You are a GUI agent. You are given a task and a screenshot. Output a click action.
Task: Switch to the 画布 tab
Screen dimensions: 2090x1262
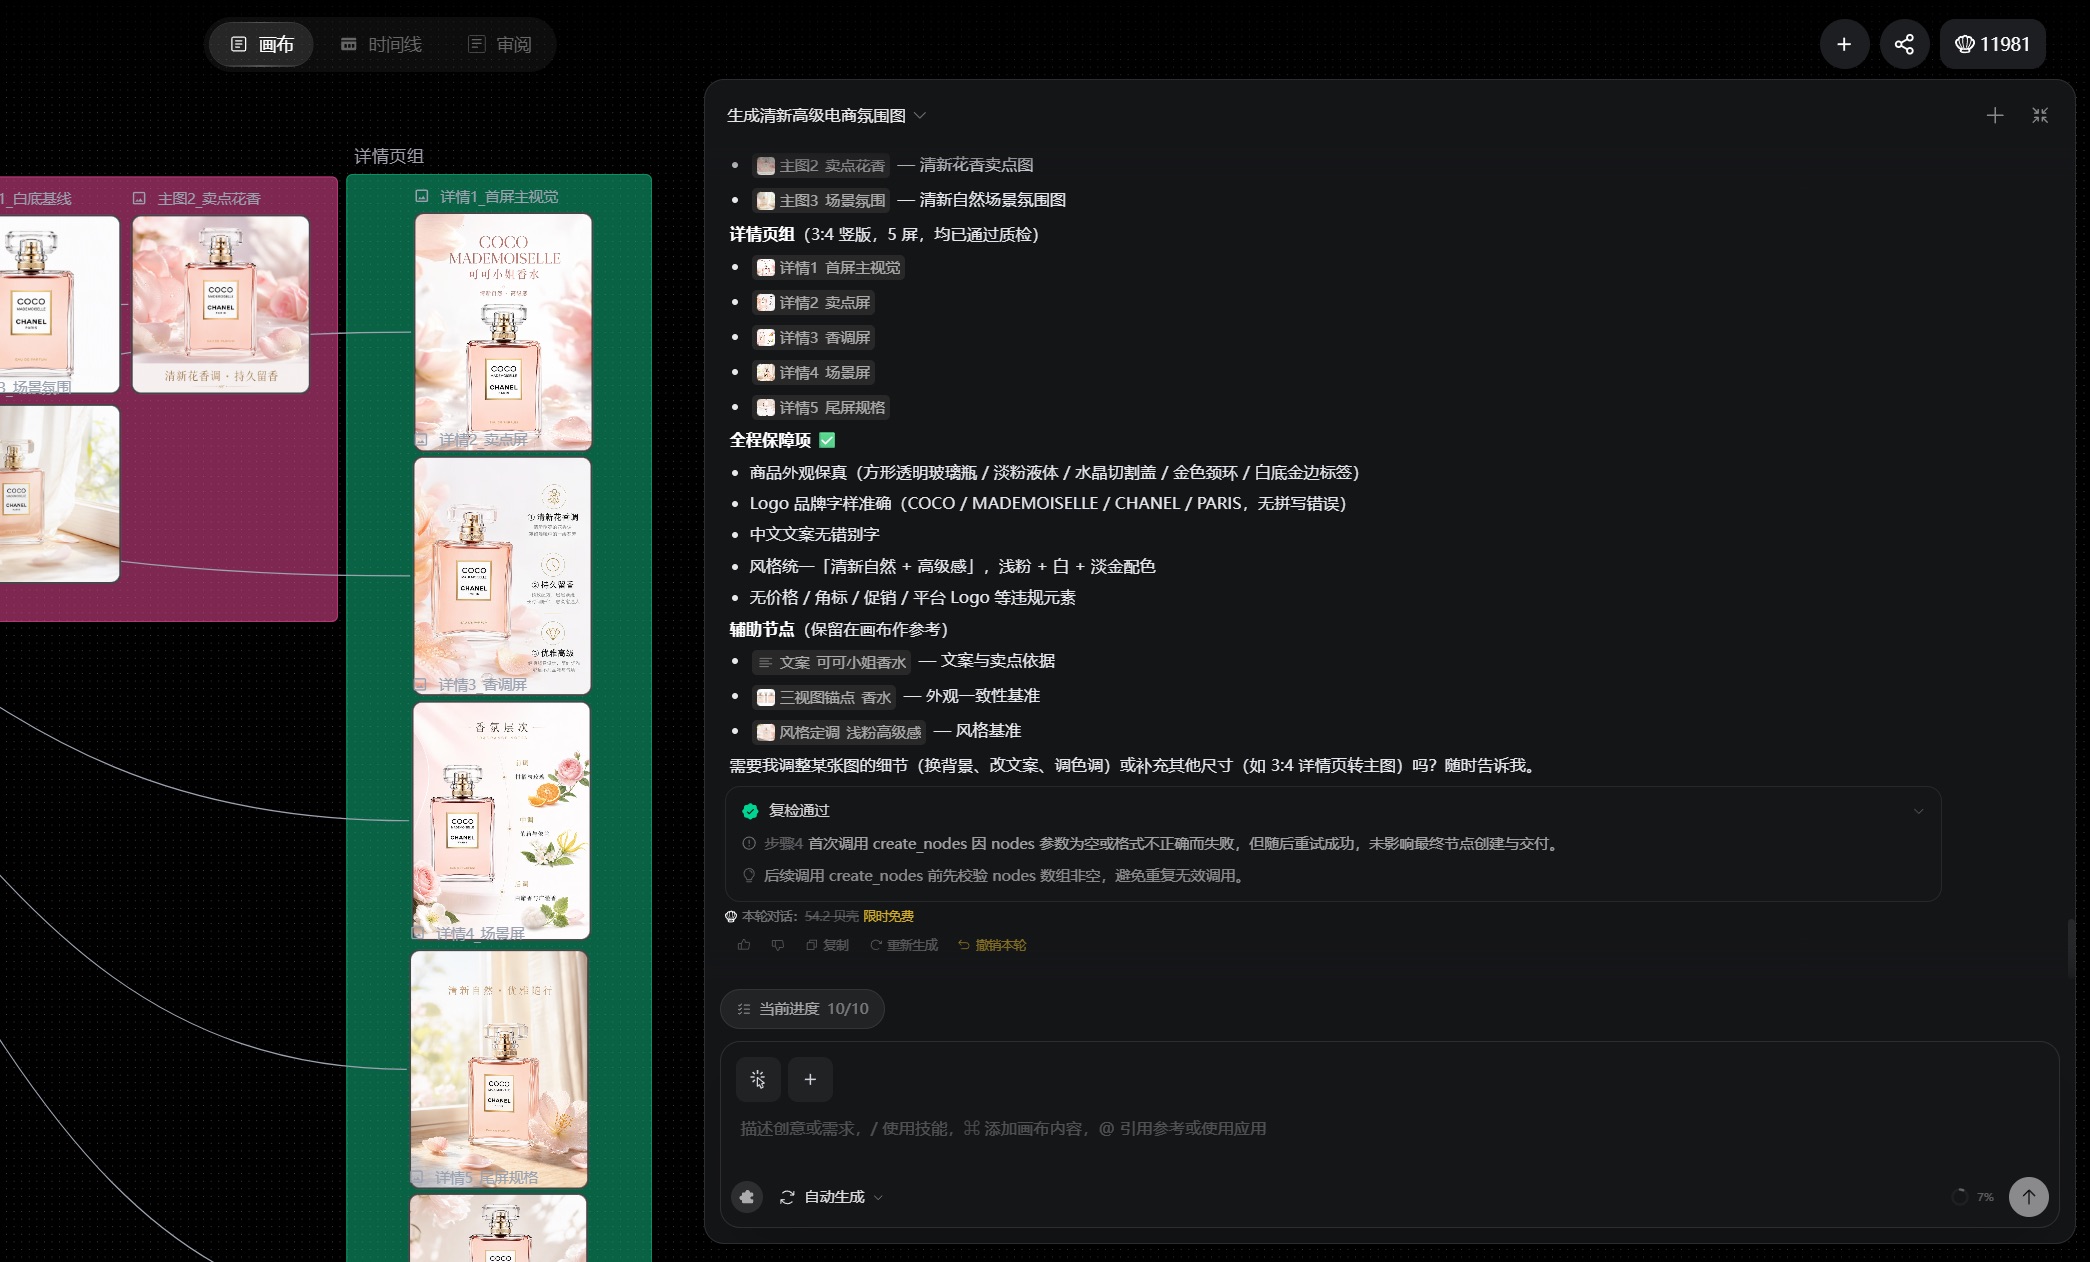click(262, 44)
